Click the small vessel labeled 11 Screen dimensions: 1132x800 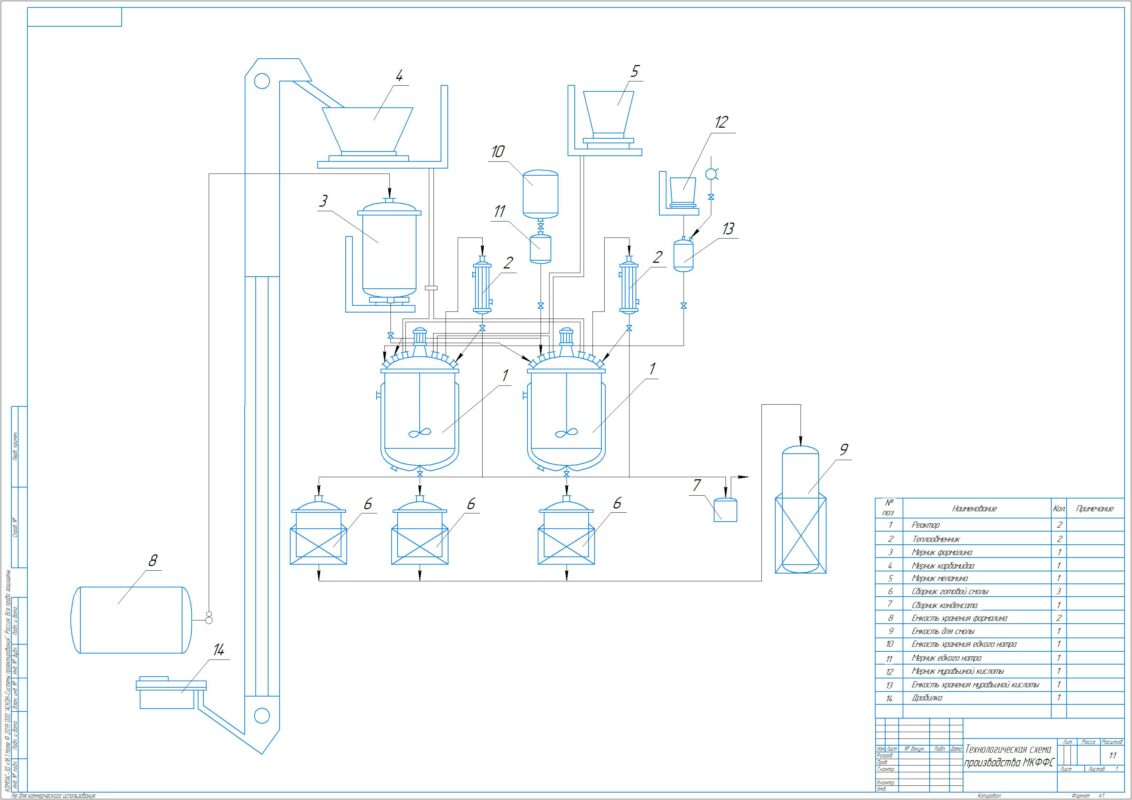click(x=540, y=248)
